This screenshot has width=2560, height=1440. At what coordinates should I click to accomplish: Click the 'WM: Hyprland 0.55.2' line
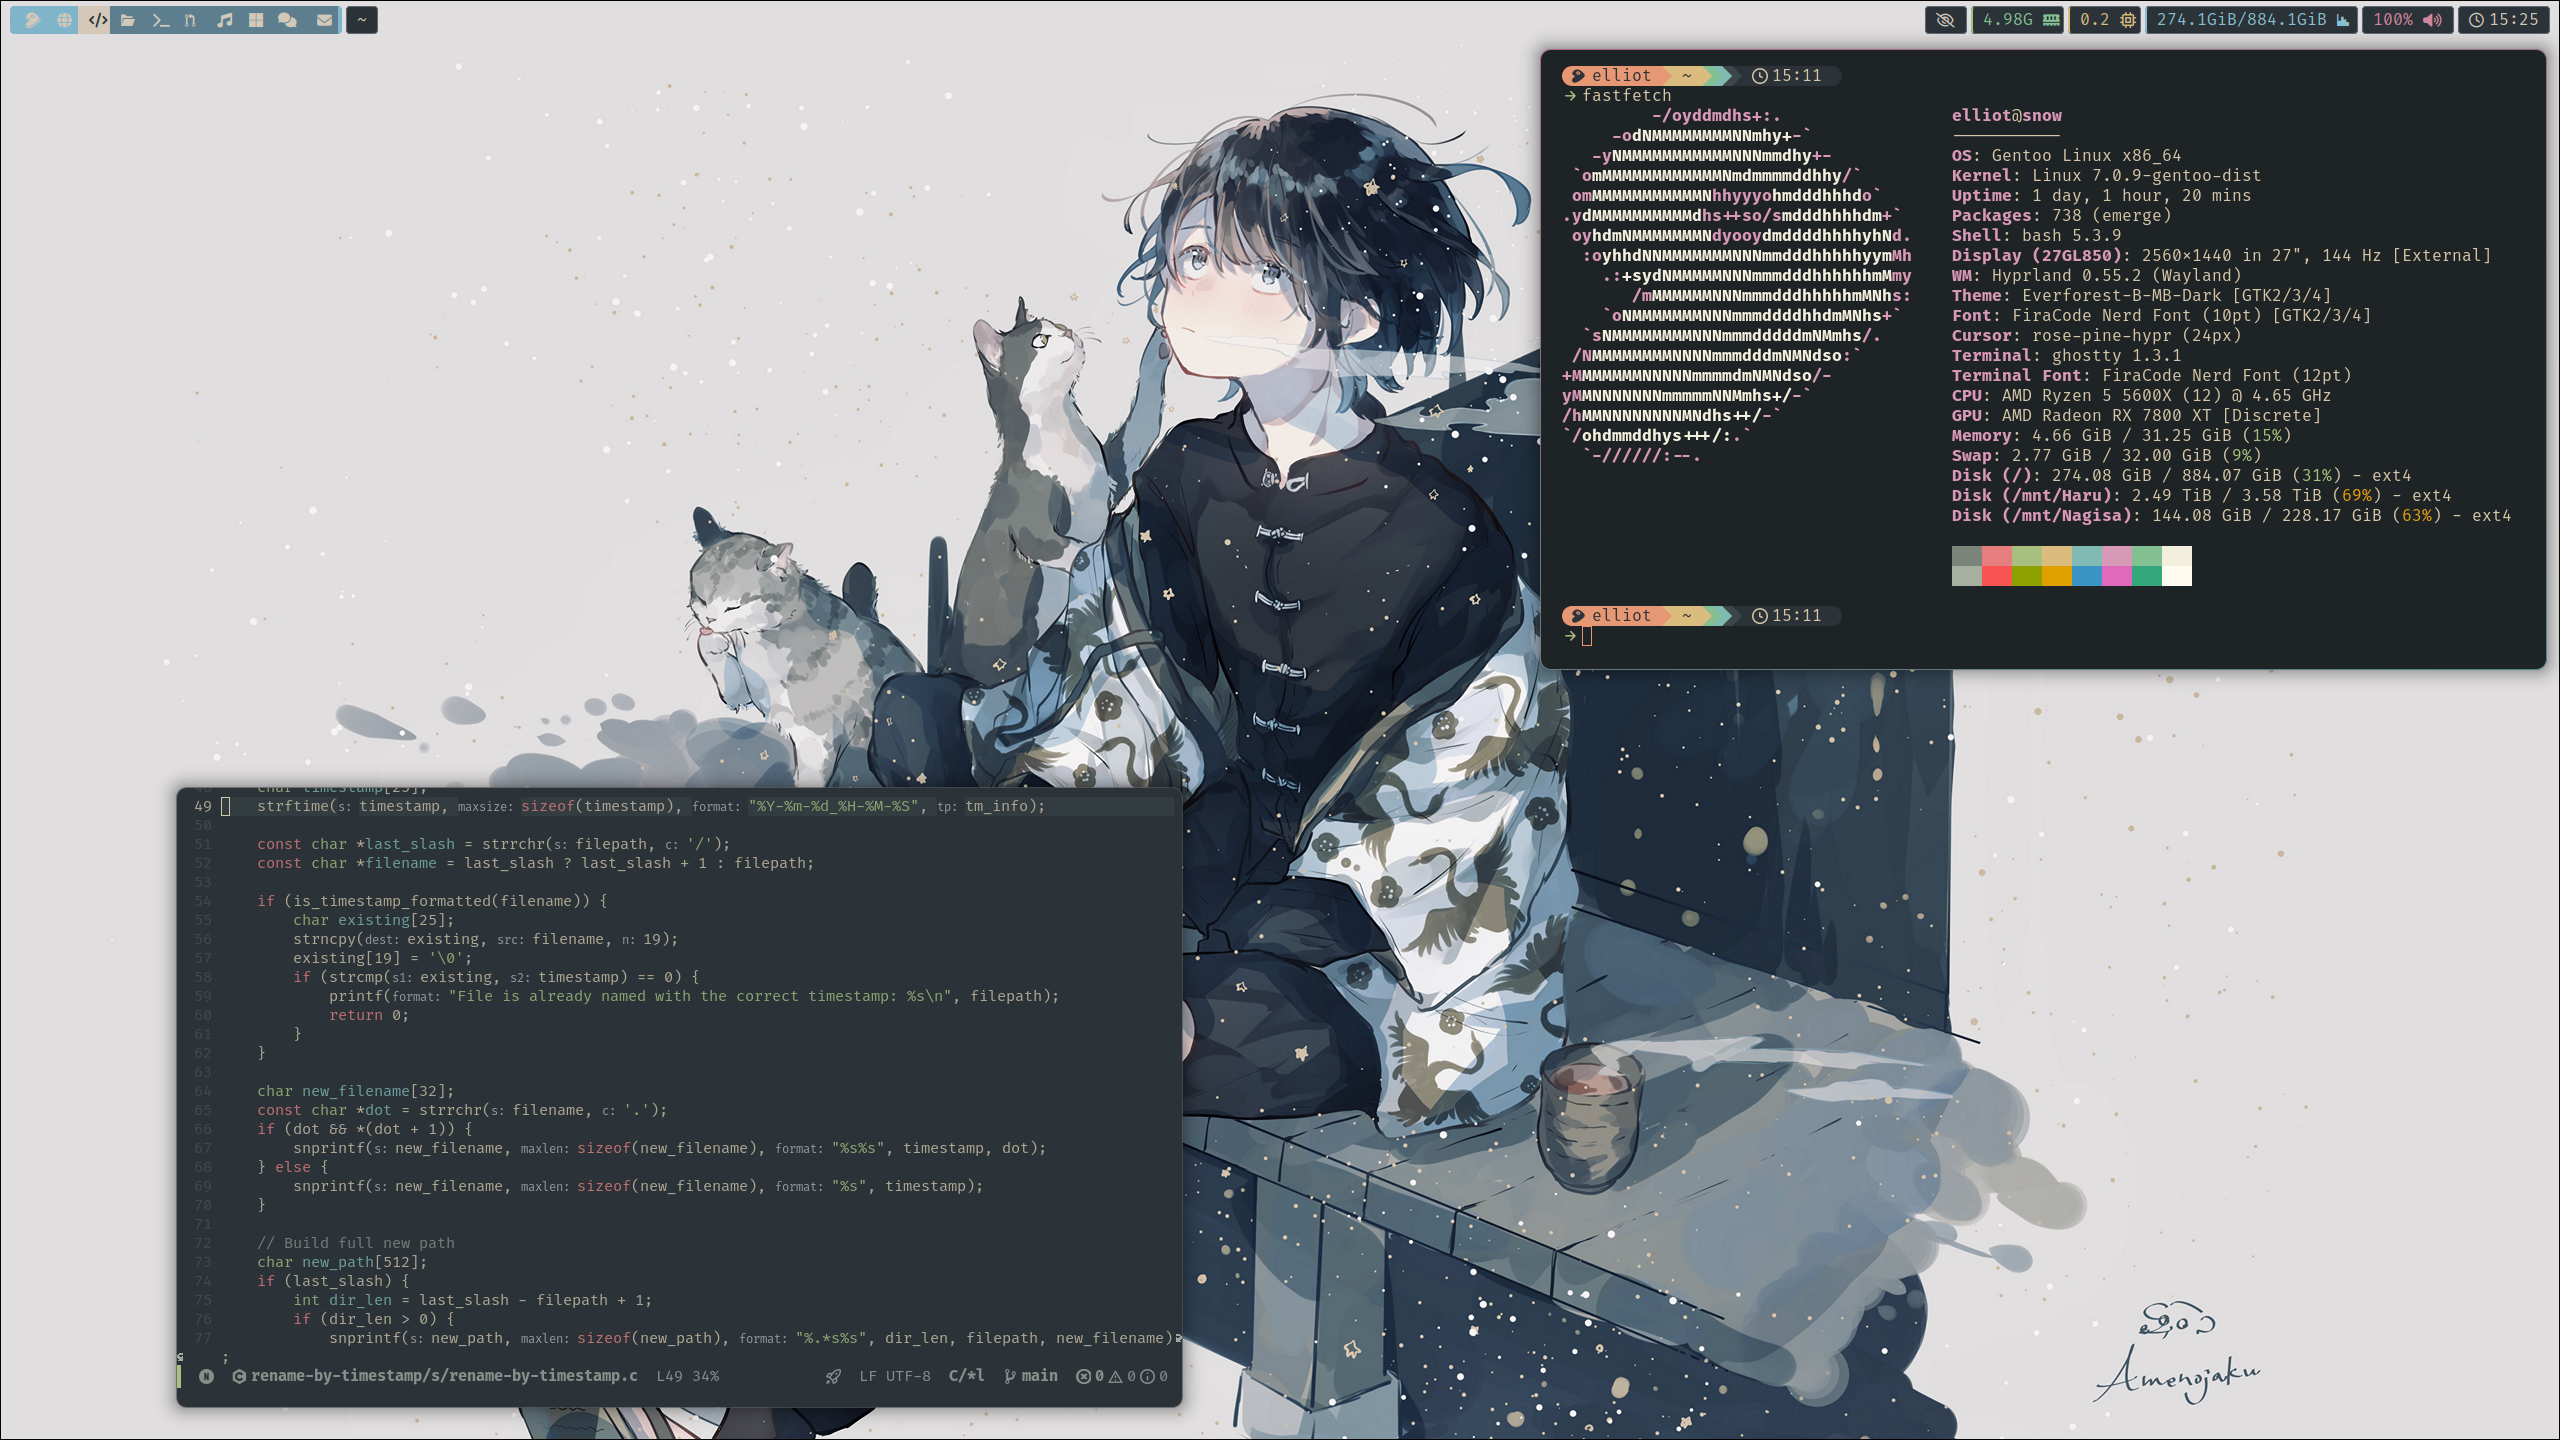(x=2097, y=275)
